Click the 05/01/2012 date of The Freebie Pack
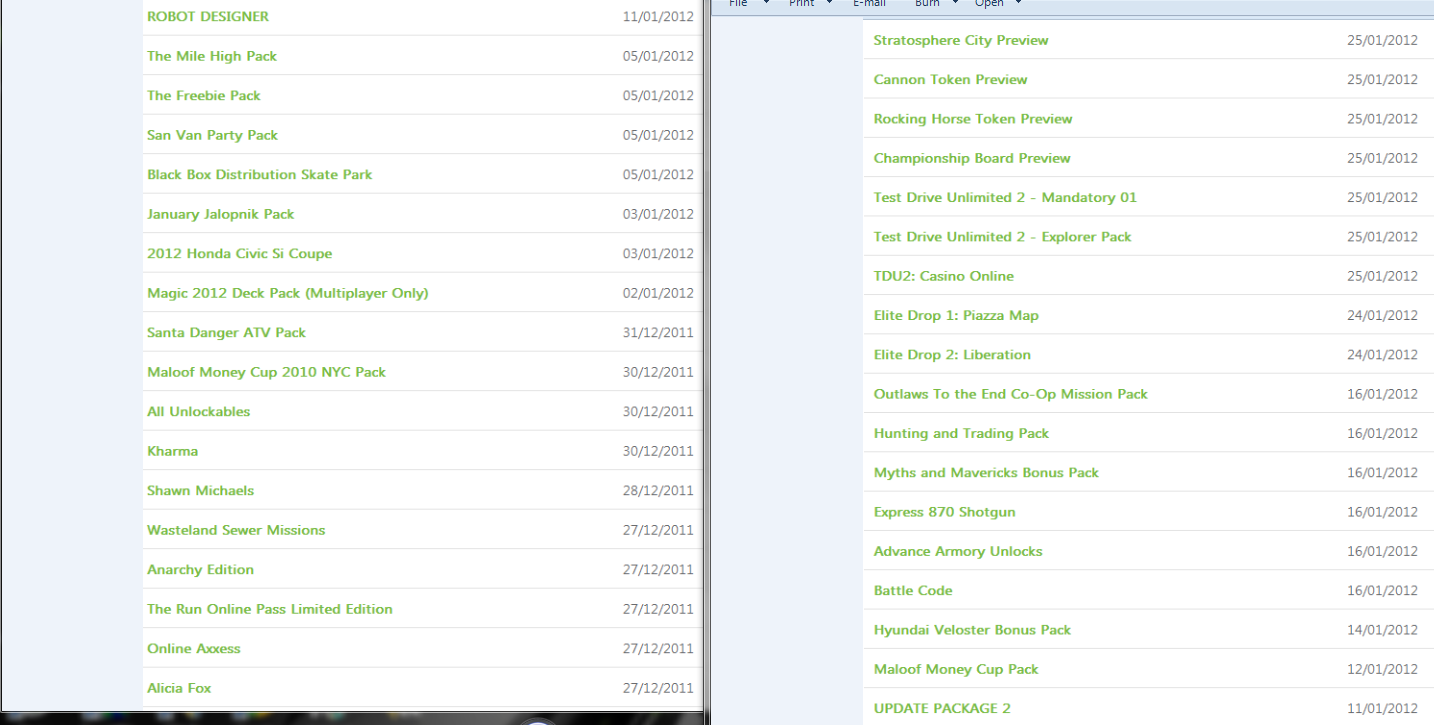The width and height of the screenshot is (1434, 725). tap(658, 96)
